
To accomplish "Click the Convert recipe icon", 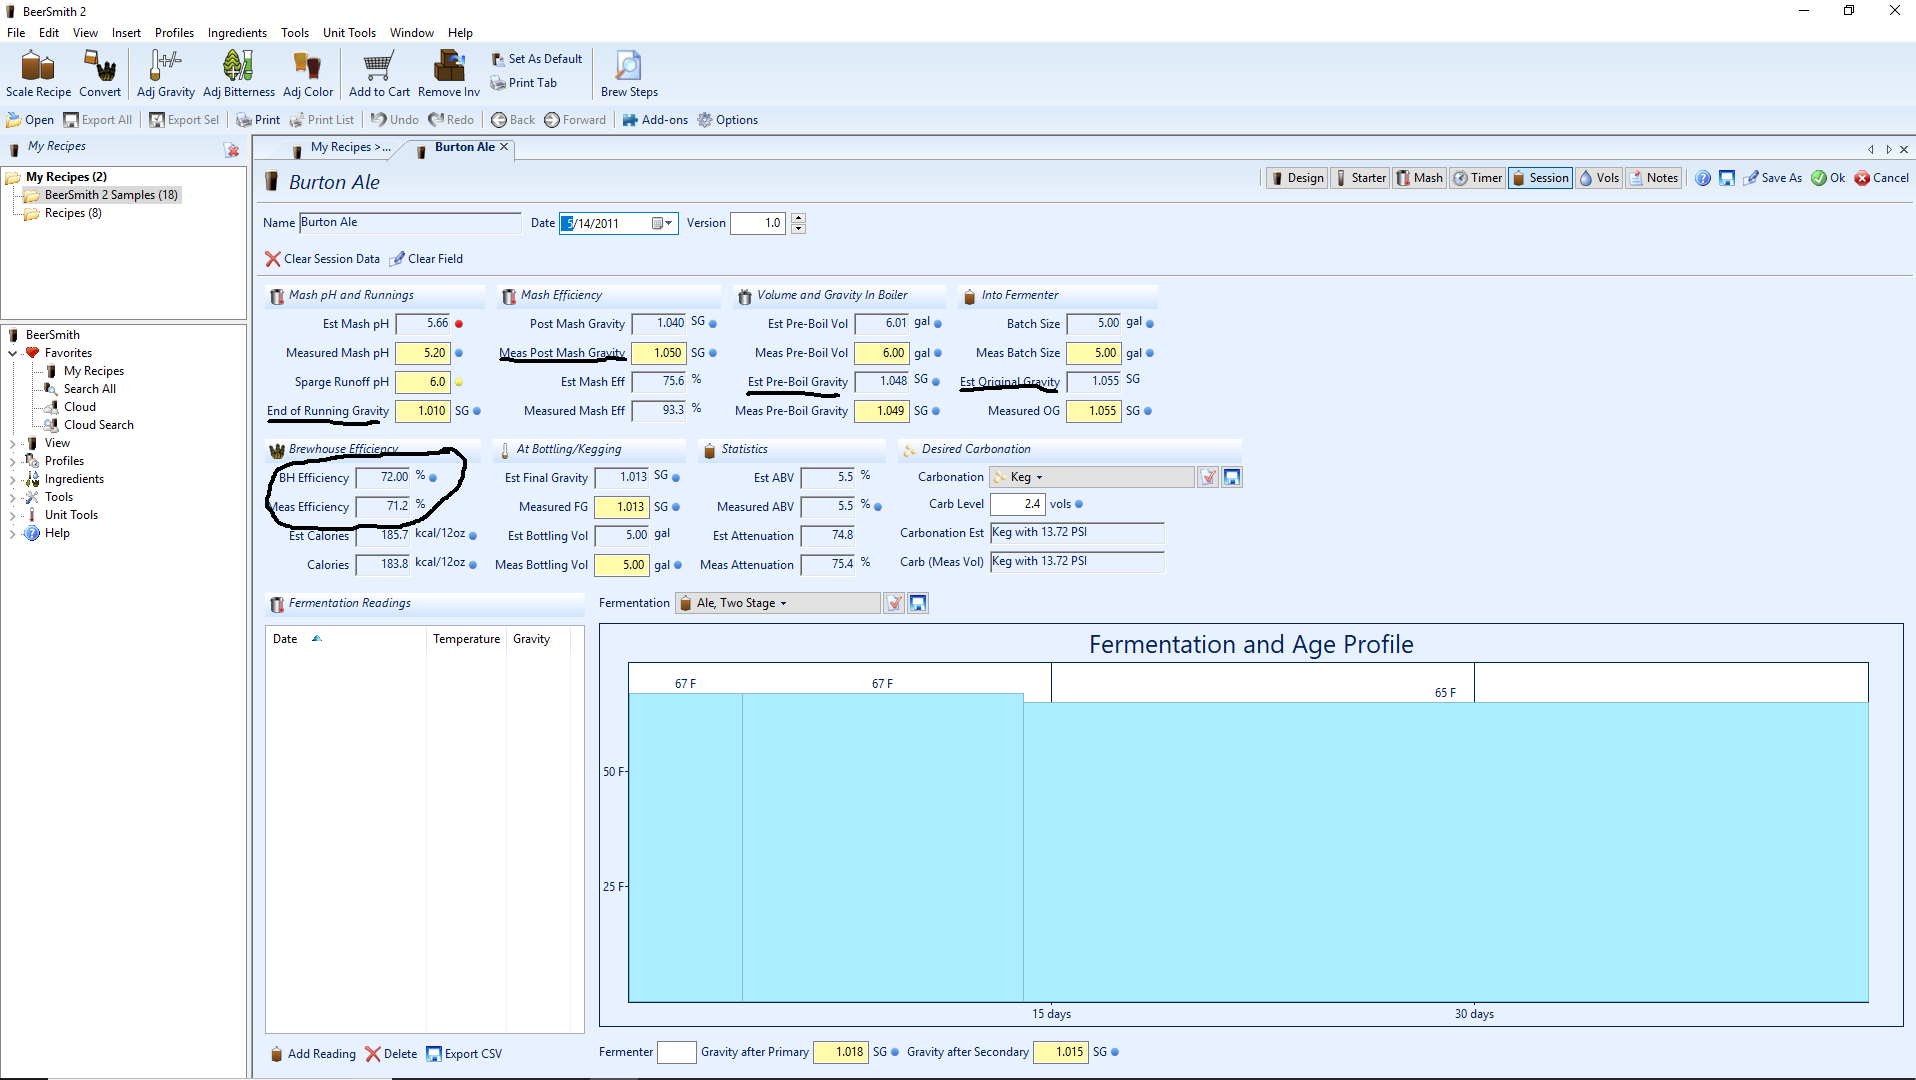I will click(x=100, y=74).
